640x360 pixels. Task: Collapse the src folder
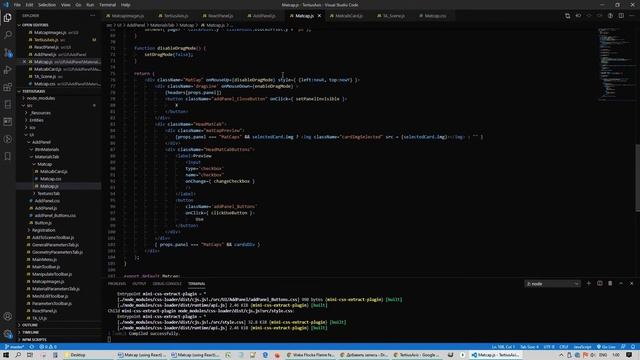(x=29, y=106)
